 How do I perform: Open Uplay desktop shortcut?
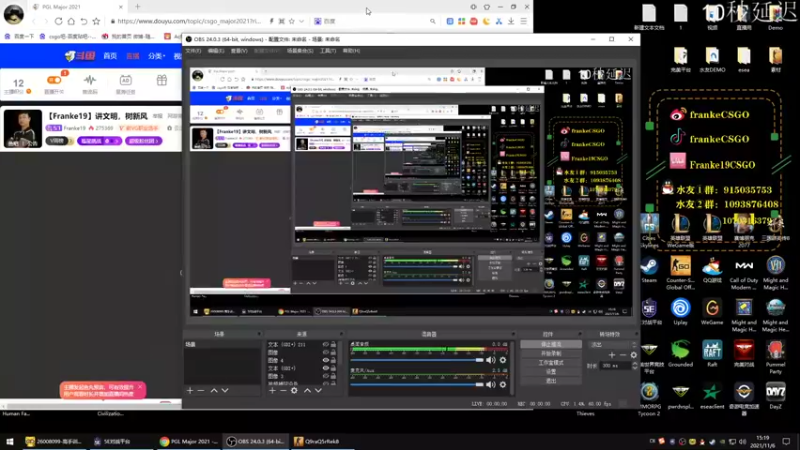(x=681, y=312)
